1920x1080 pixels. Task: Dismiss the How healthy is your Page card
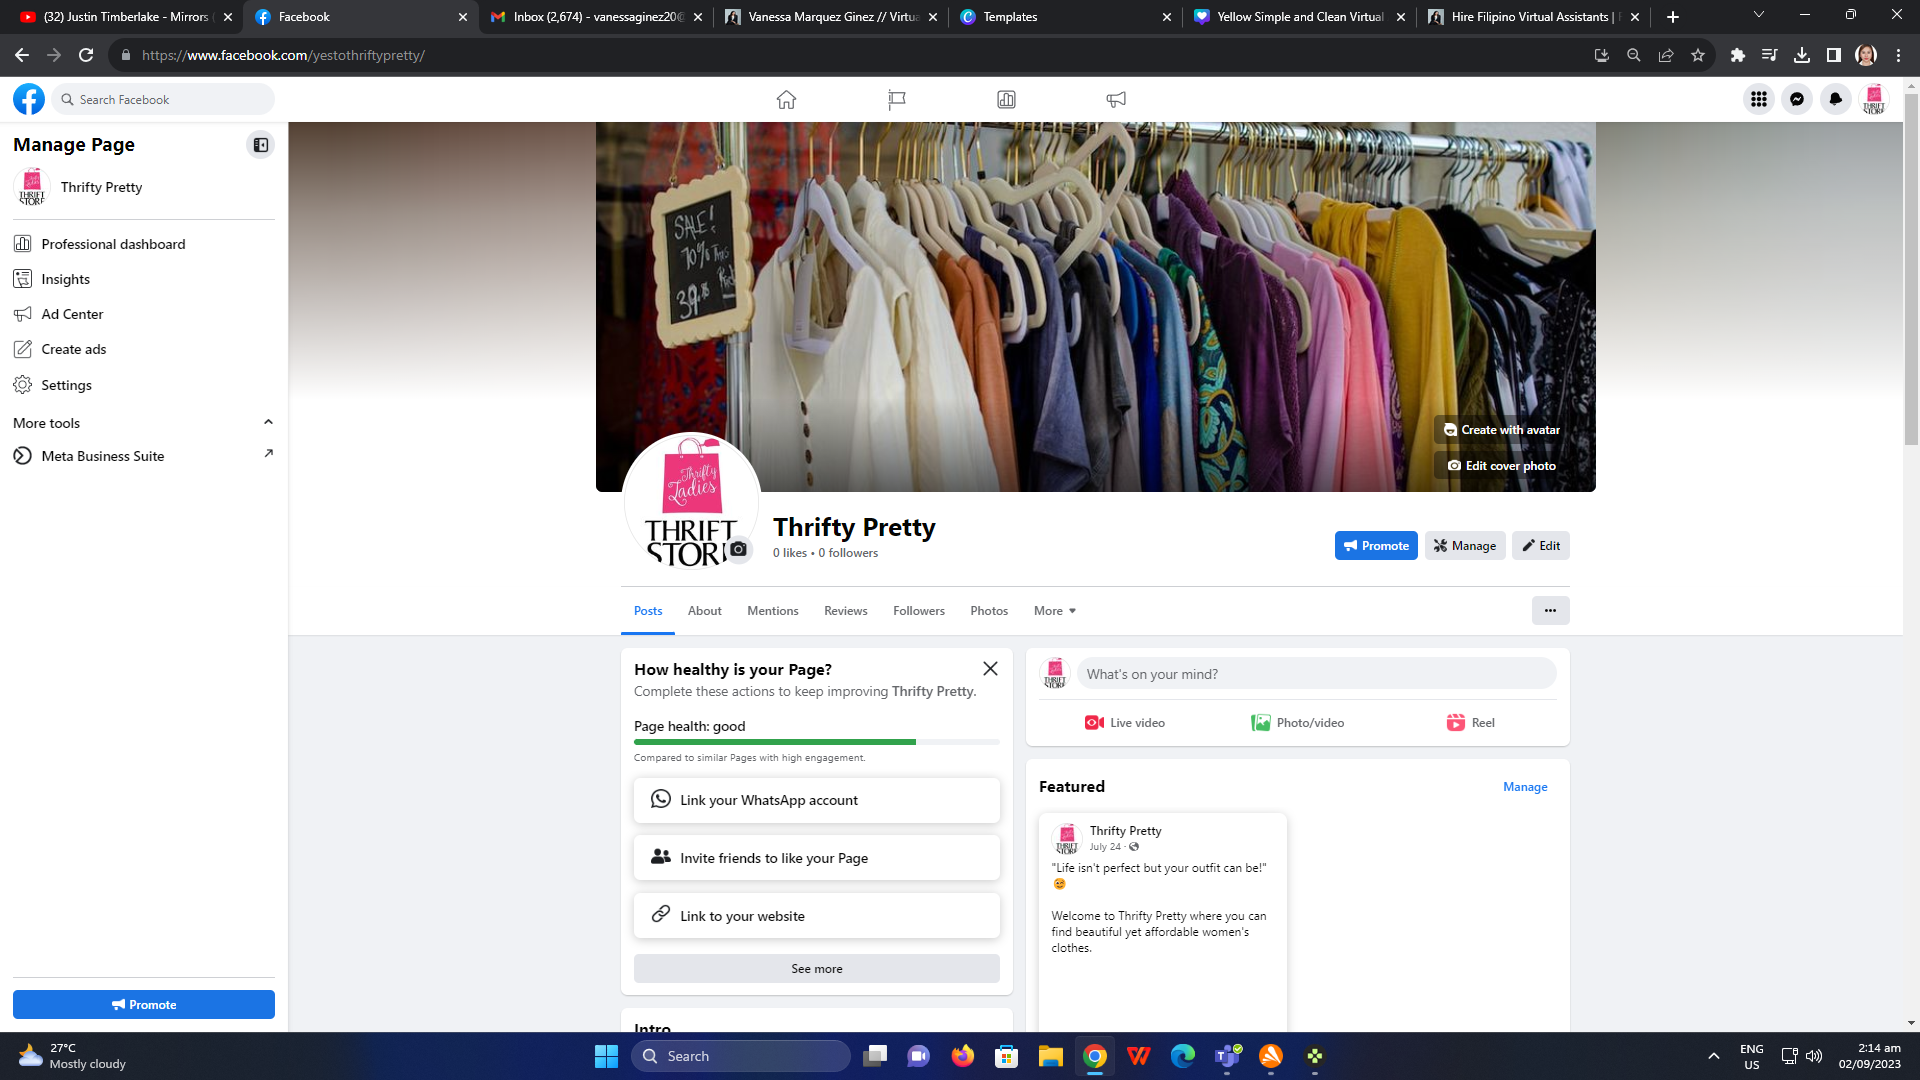pyautogui.click(x=990, y=669)
